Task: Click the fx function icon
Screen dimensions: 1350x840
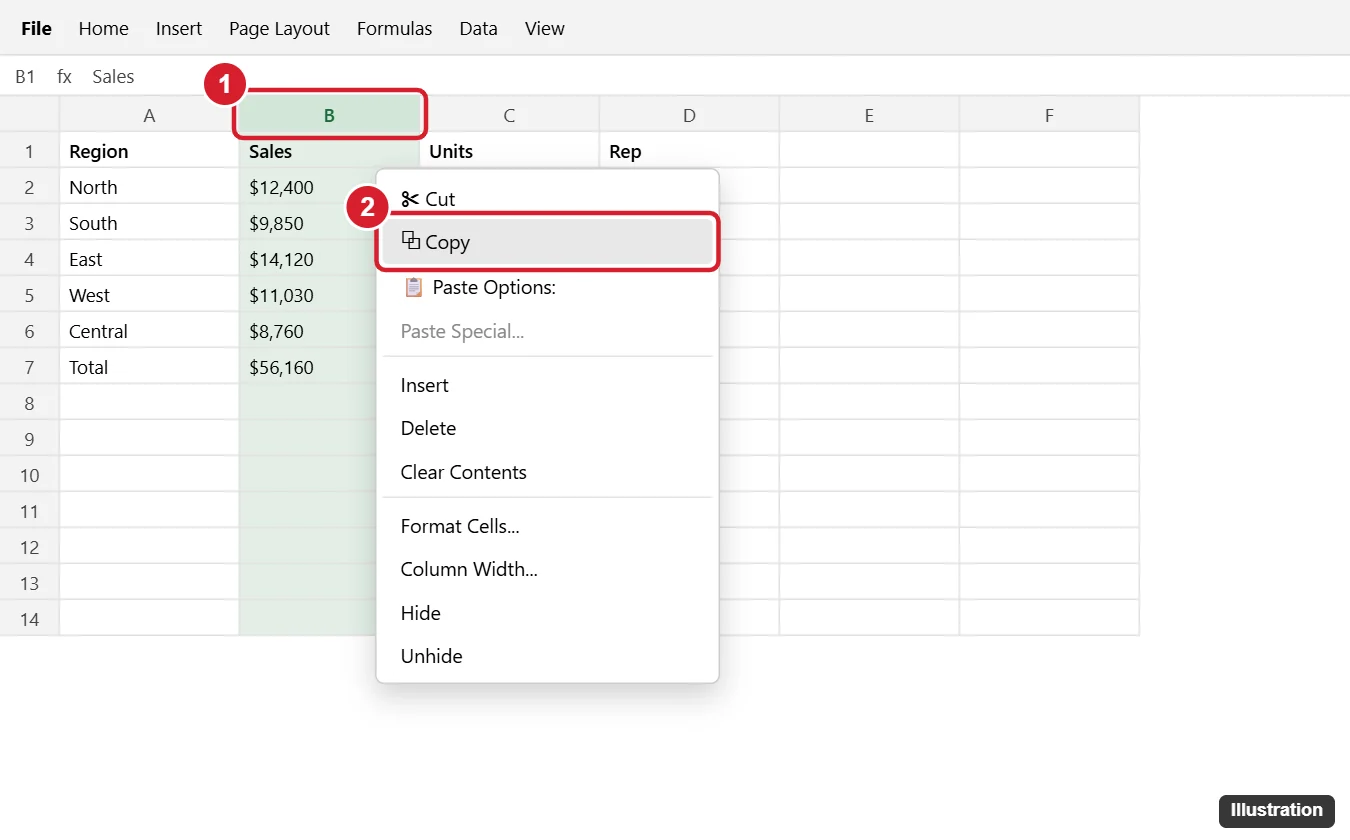Action: (64, 77)
